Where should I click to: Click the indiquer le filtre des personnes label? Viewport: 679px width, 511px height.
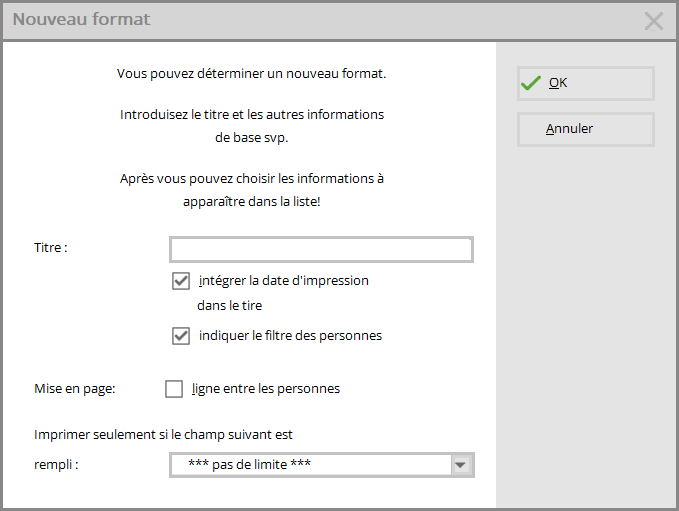coord(290,336)
